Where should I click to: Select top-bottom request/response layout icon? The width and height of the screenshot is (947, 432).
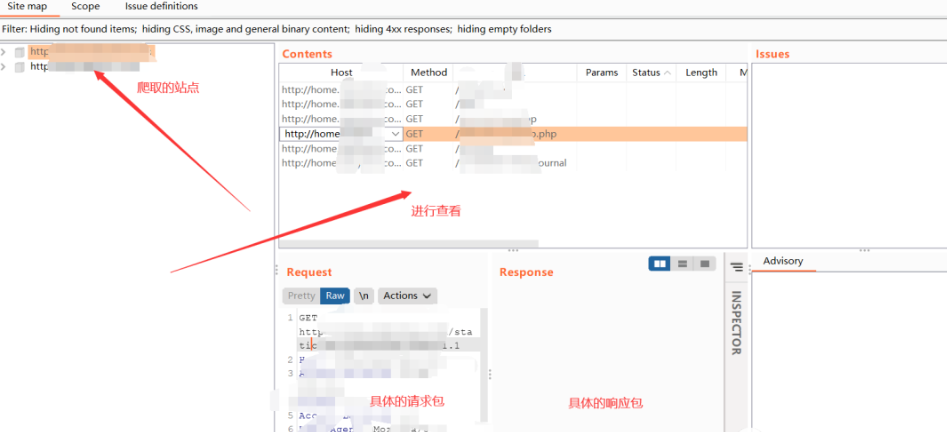coord(682,263)
